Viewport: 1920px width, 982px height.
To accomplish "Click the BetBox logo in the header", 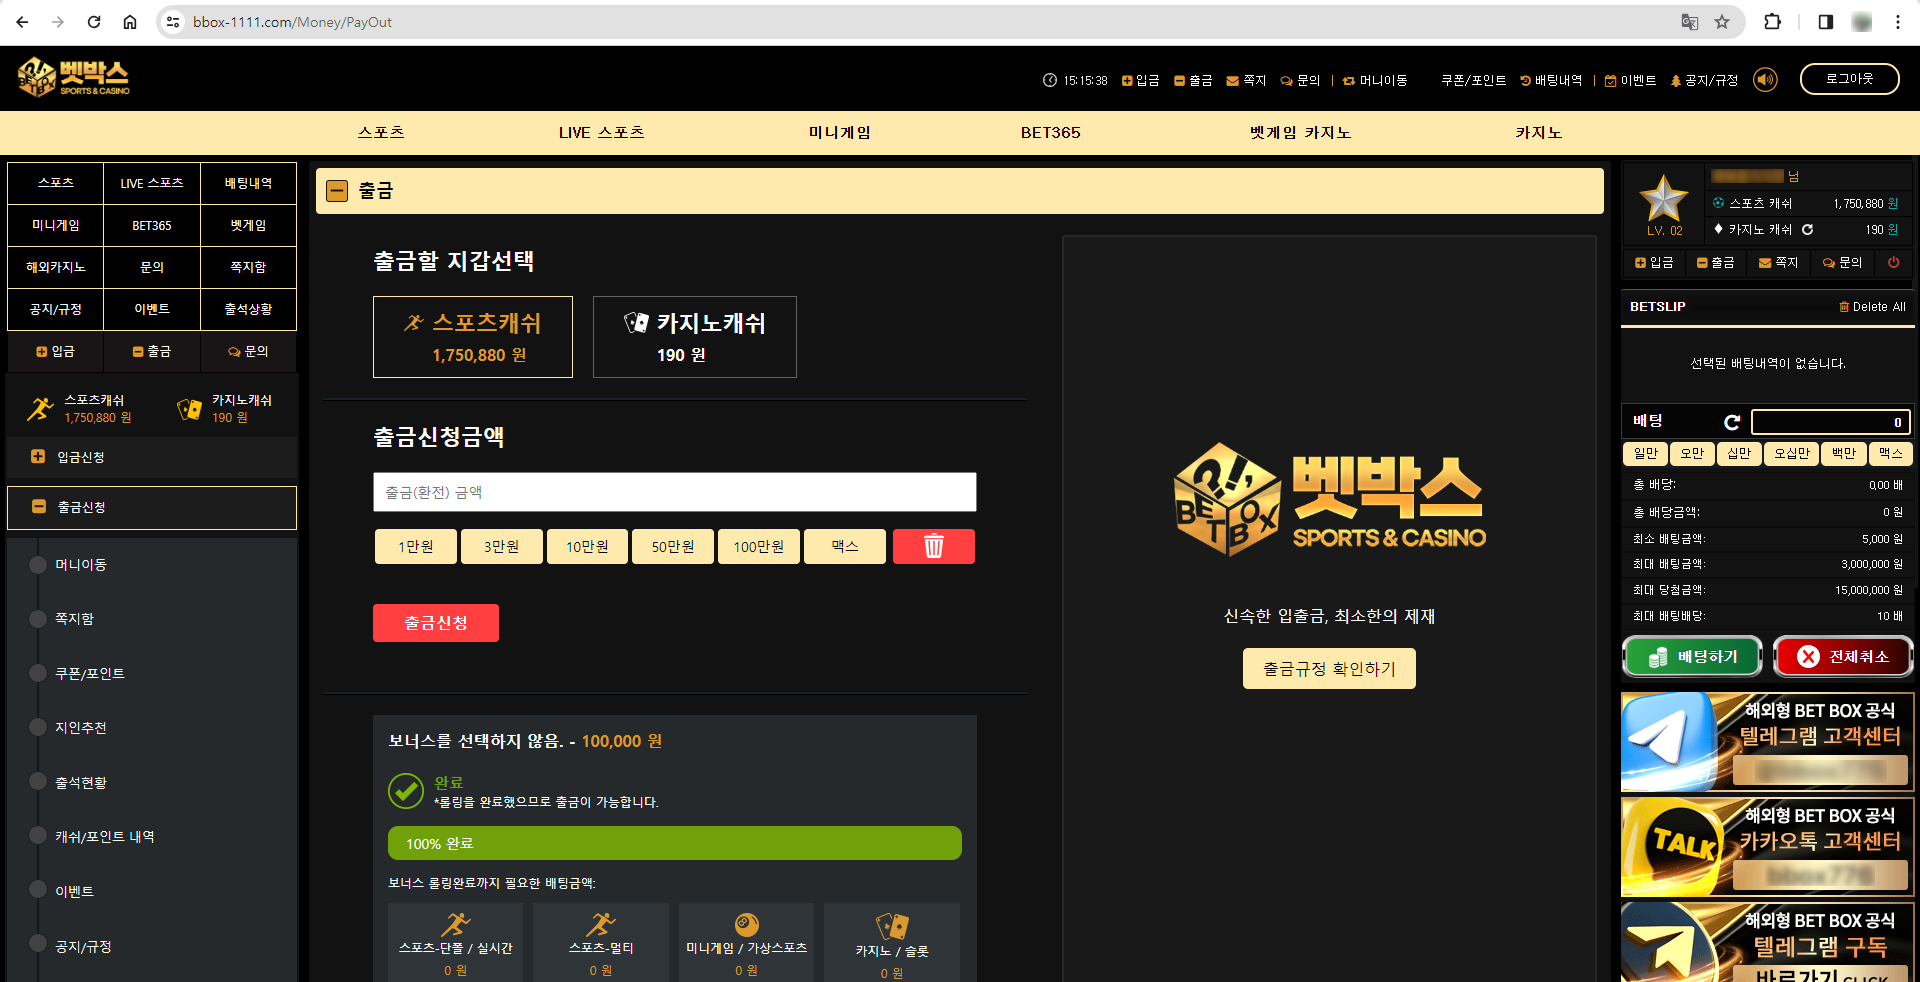I will tap(74, 77).
